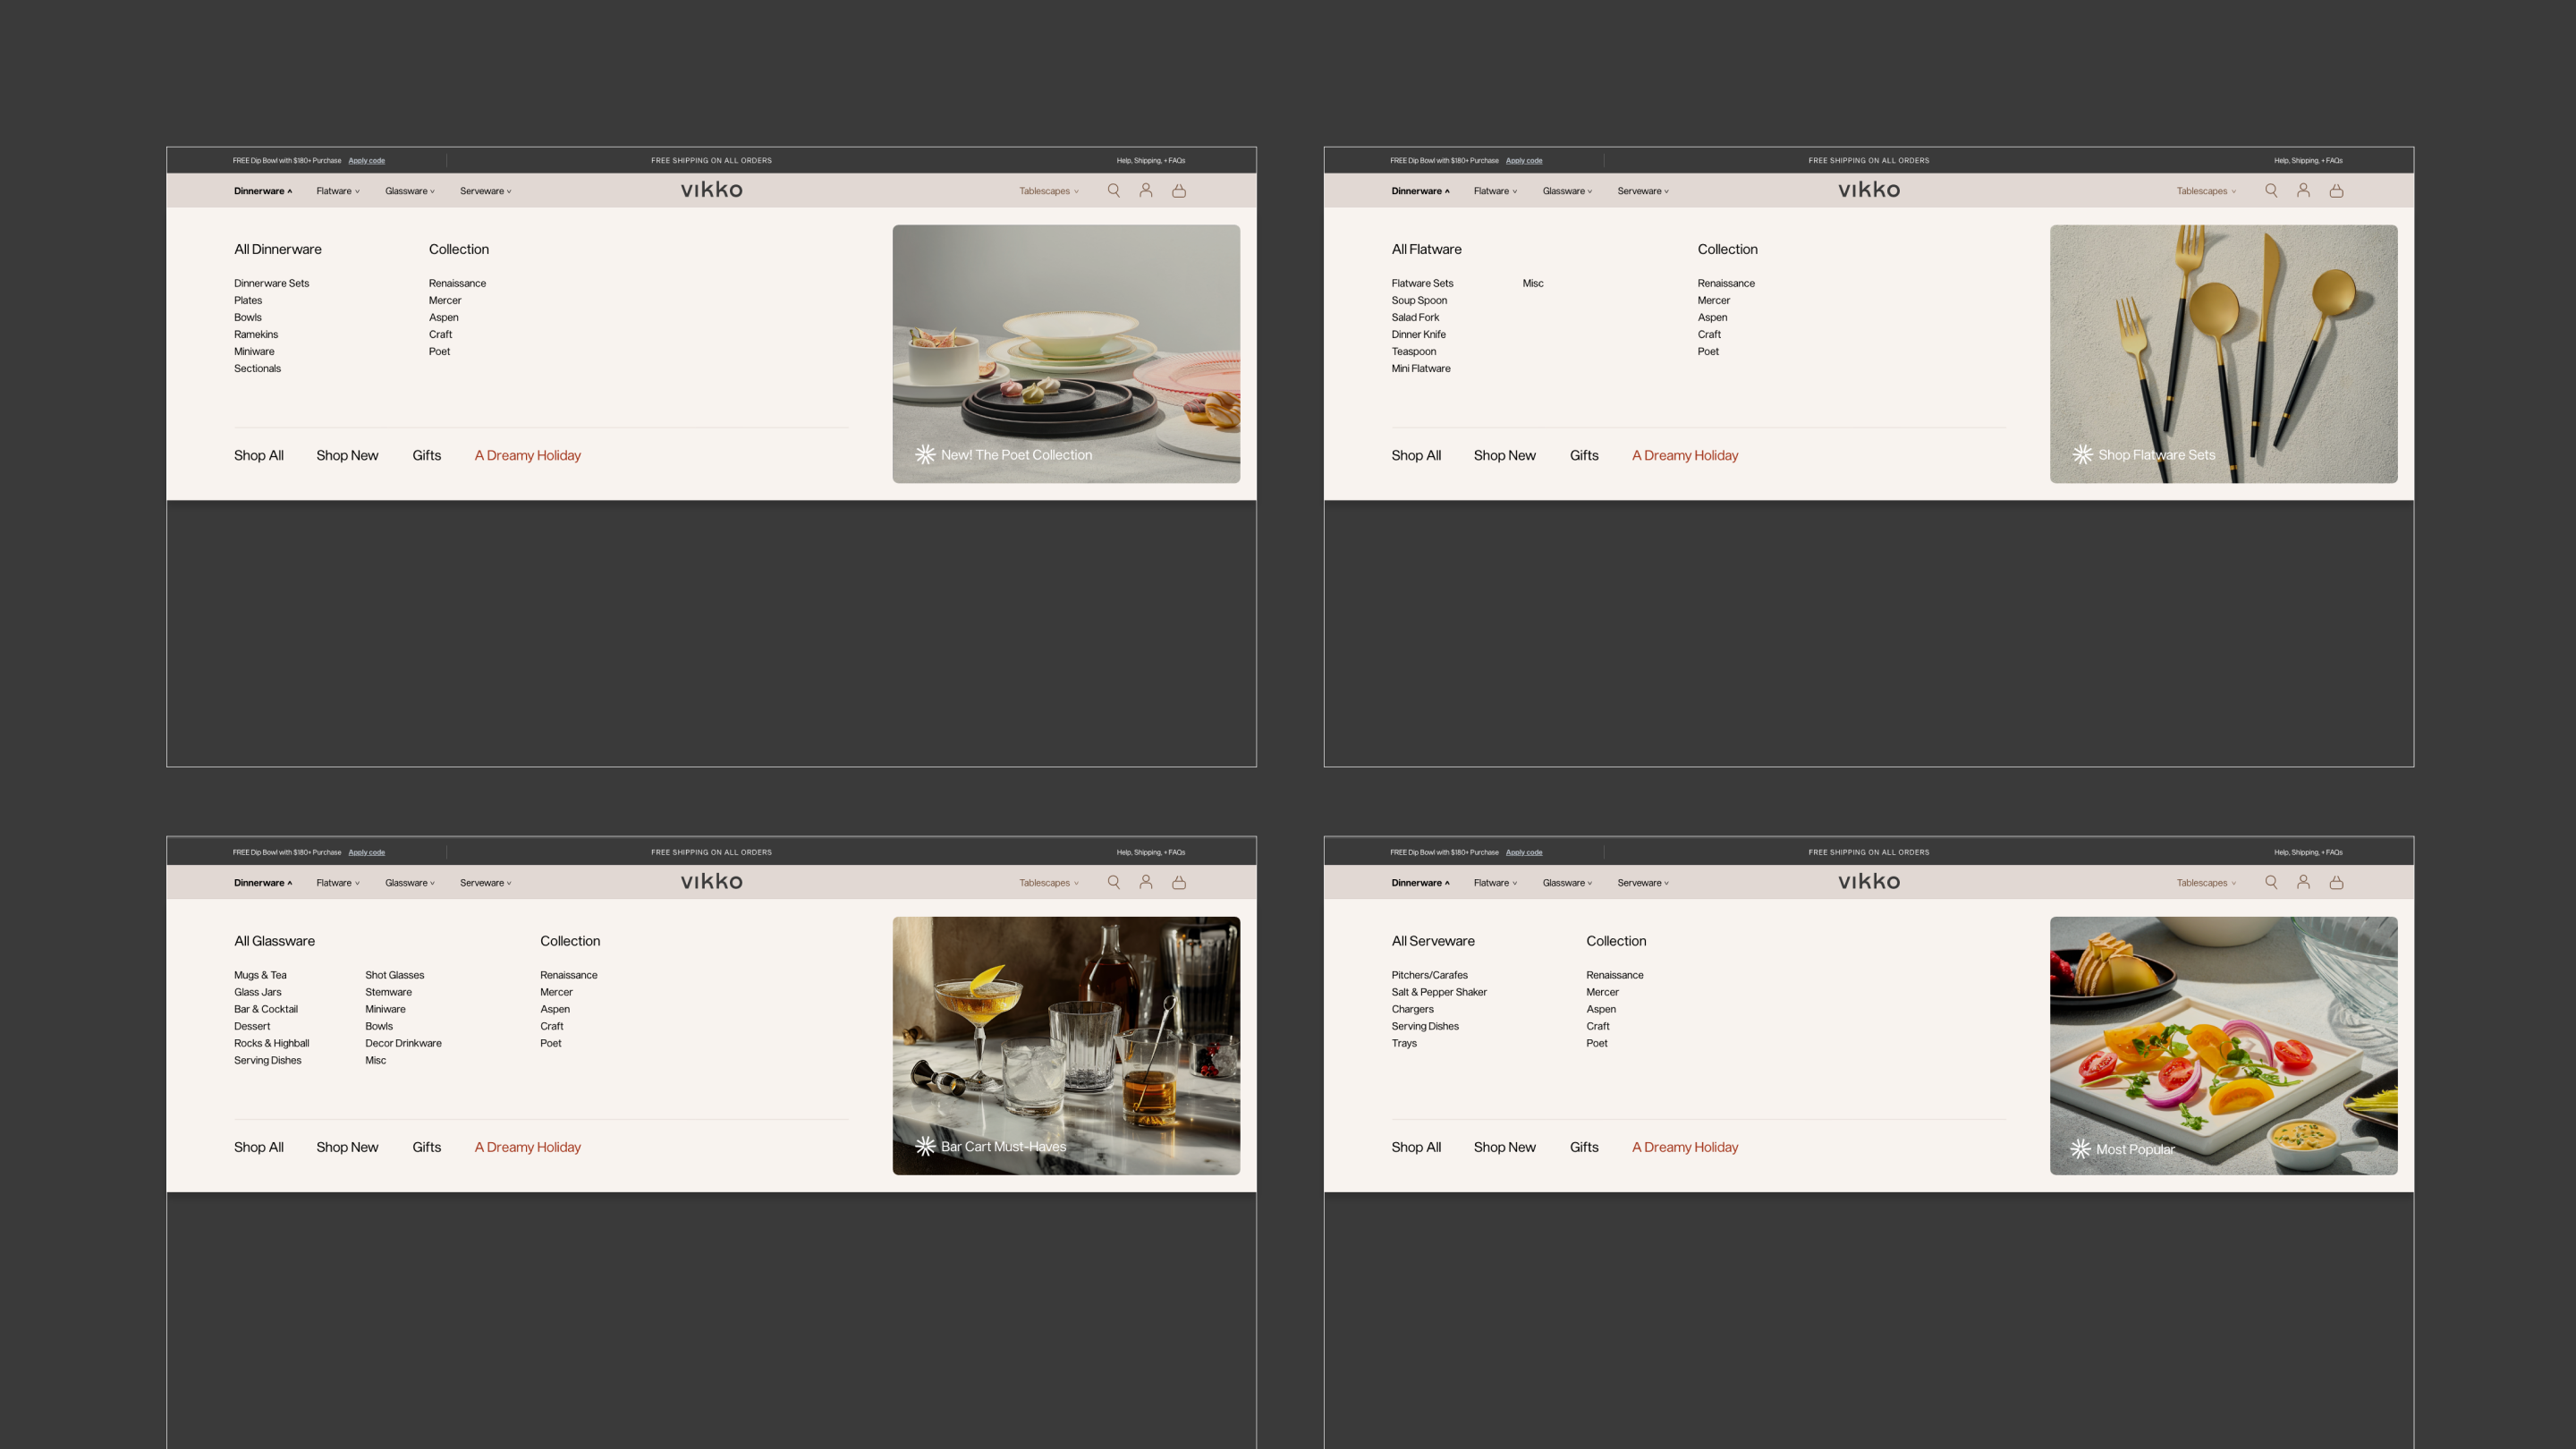Click cart icon in the All Glassware mockup header
Screen dimensions: 2576x1449
tap(1179, 882)
